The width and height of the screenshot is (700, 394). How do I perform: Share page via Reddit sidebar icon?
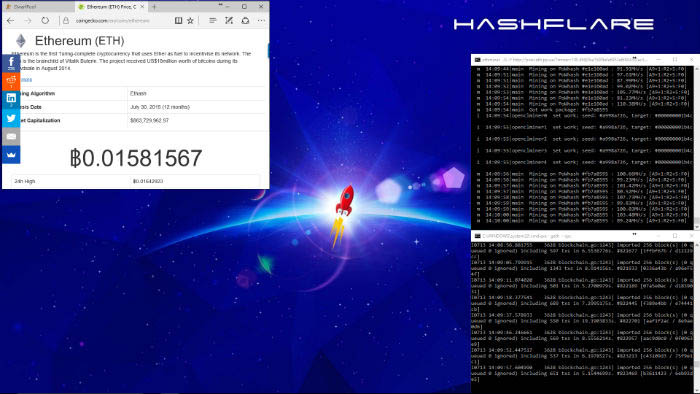[x=11, y=81]
